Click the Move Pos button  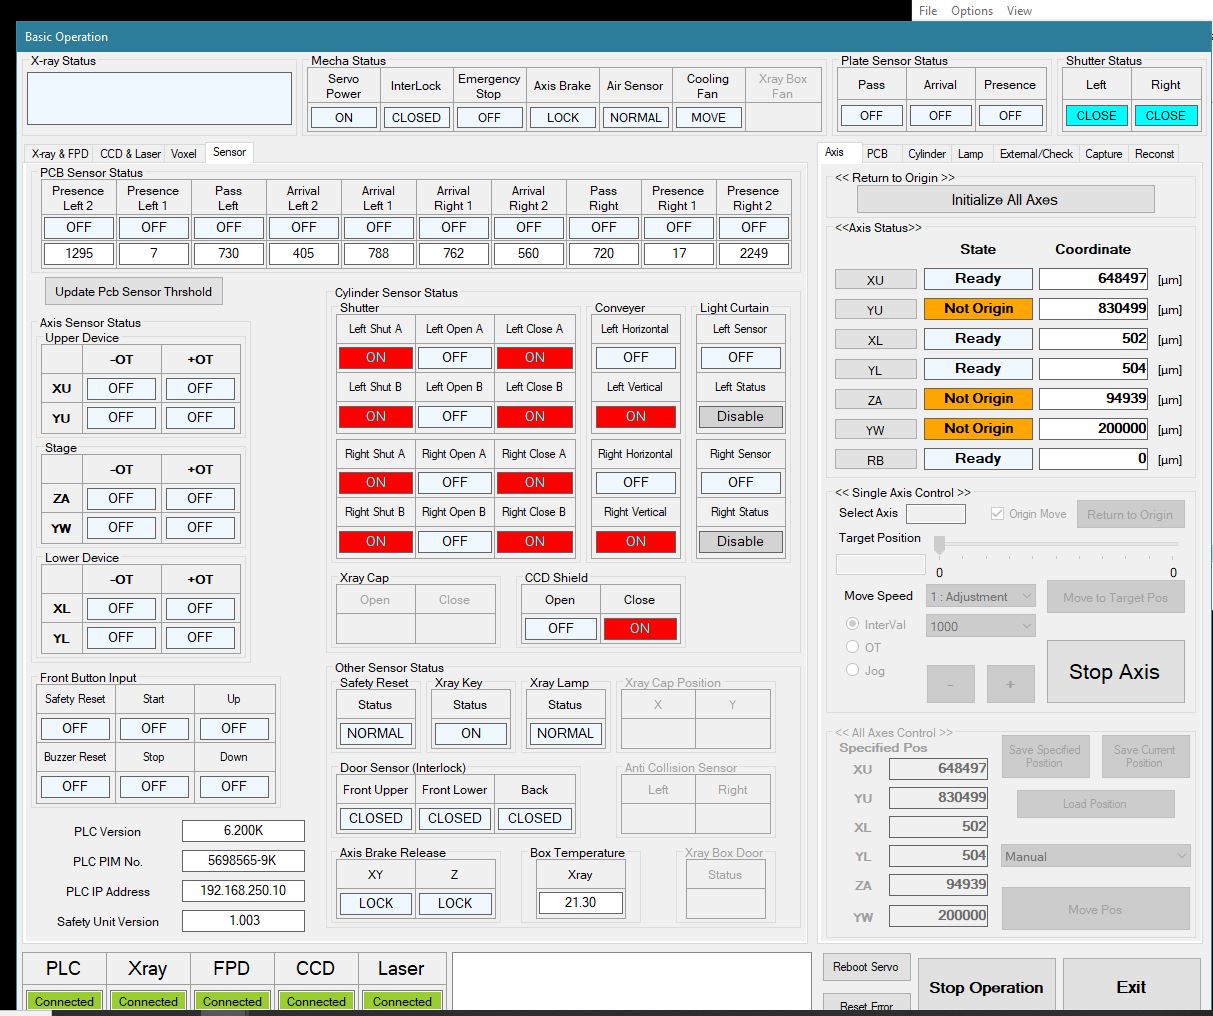click(1095, 909)
